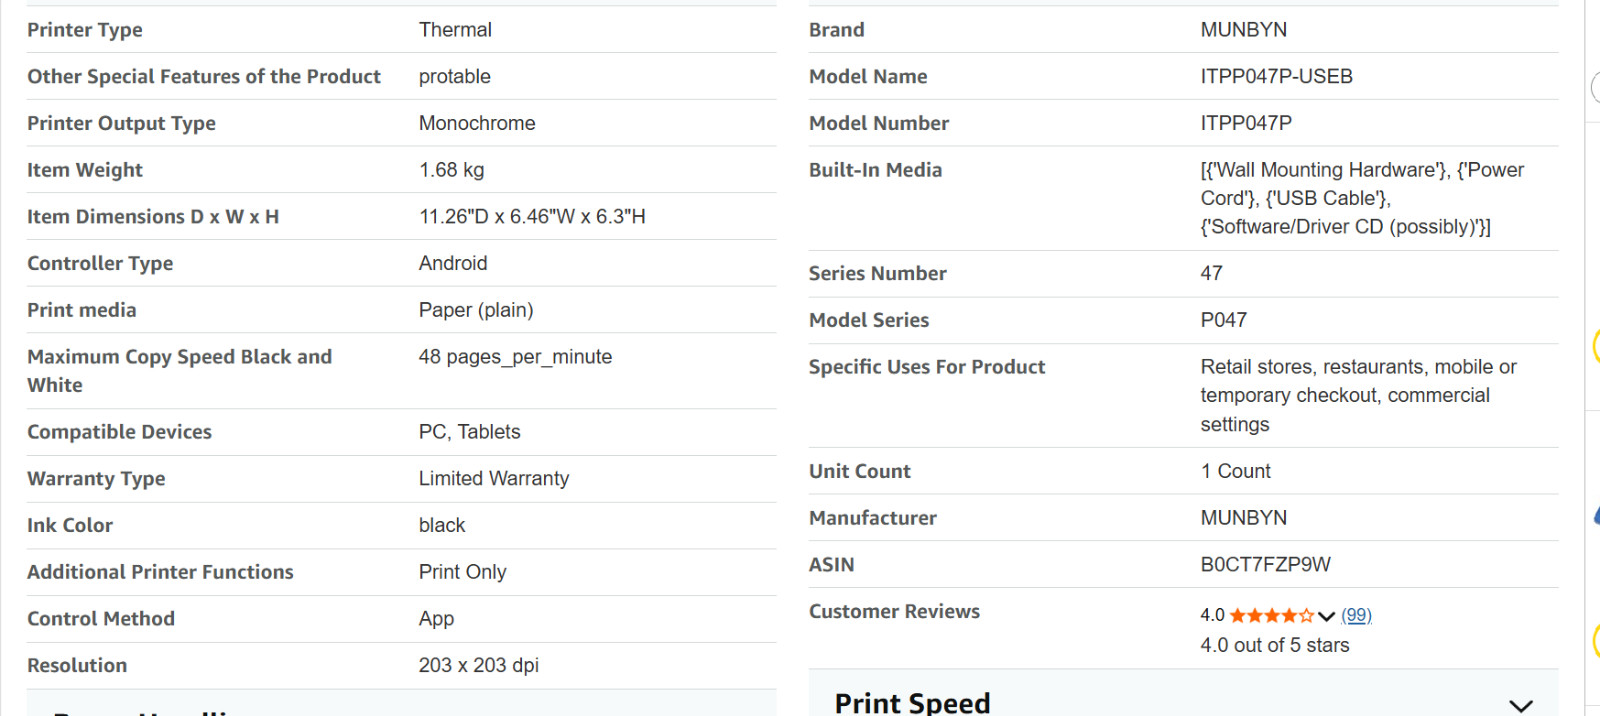1600x716 pixels.
Task: Click the Manufacturer value MUNBYN
Action: click(x=1244, y=518)
